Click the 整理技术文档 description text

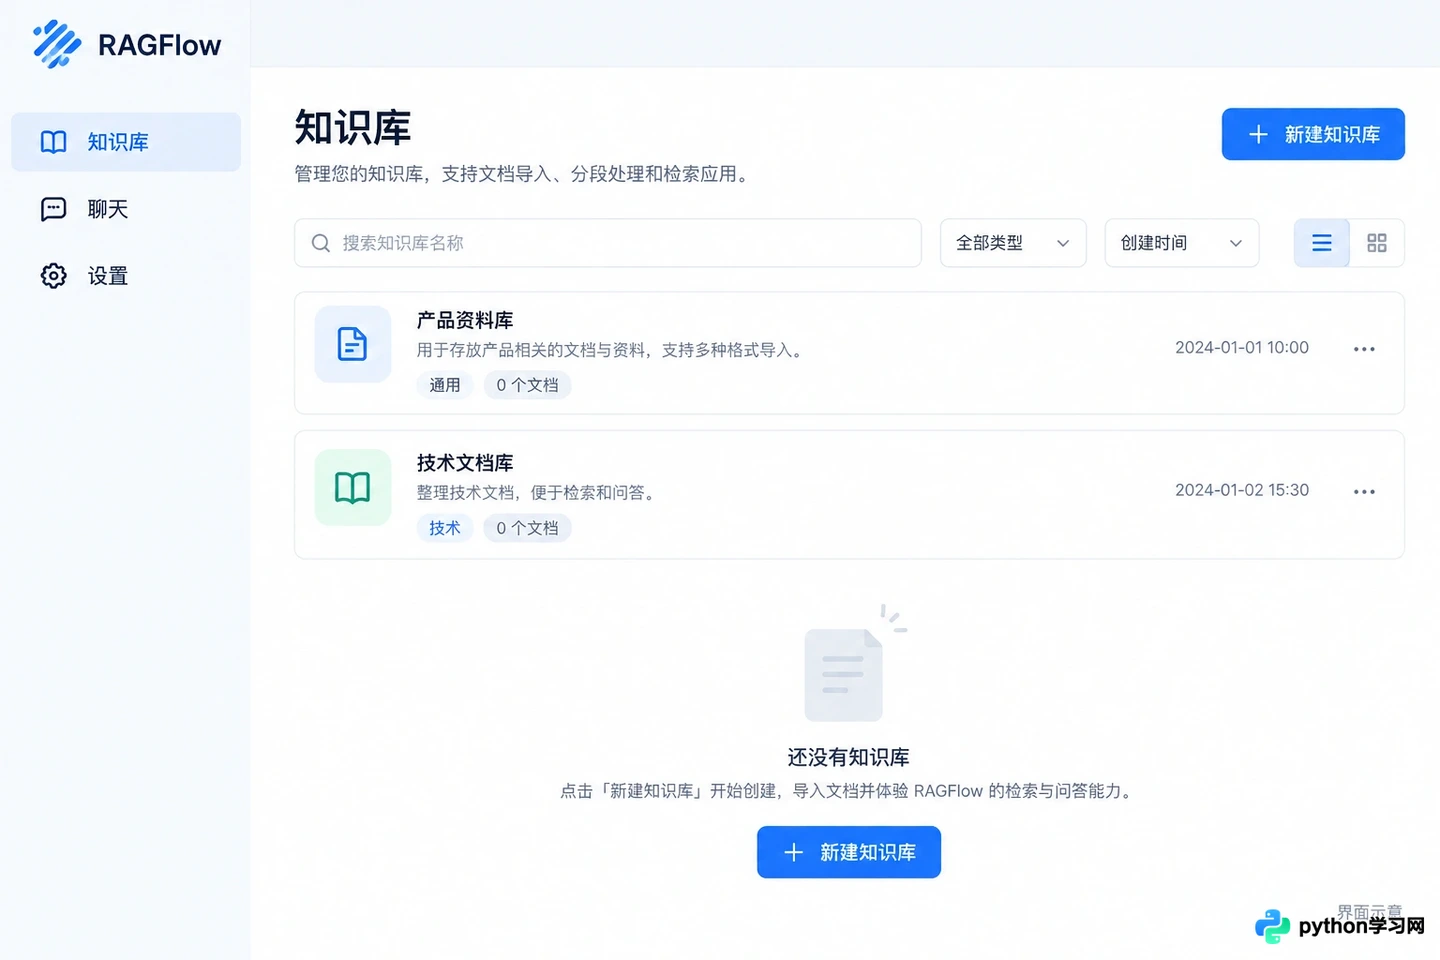click(x=538, y=493)
